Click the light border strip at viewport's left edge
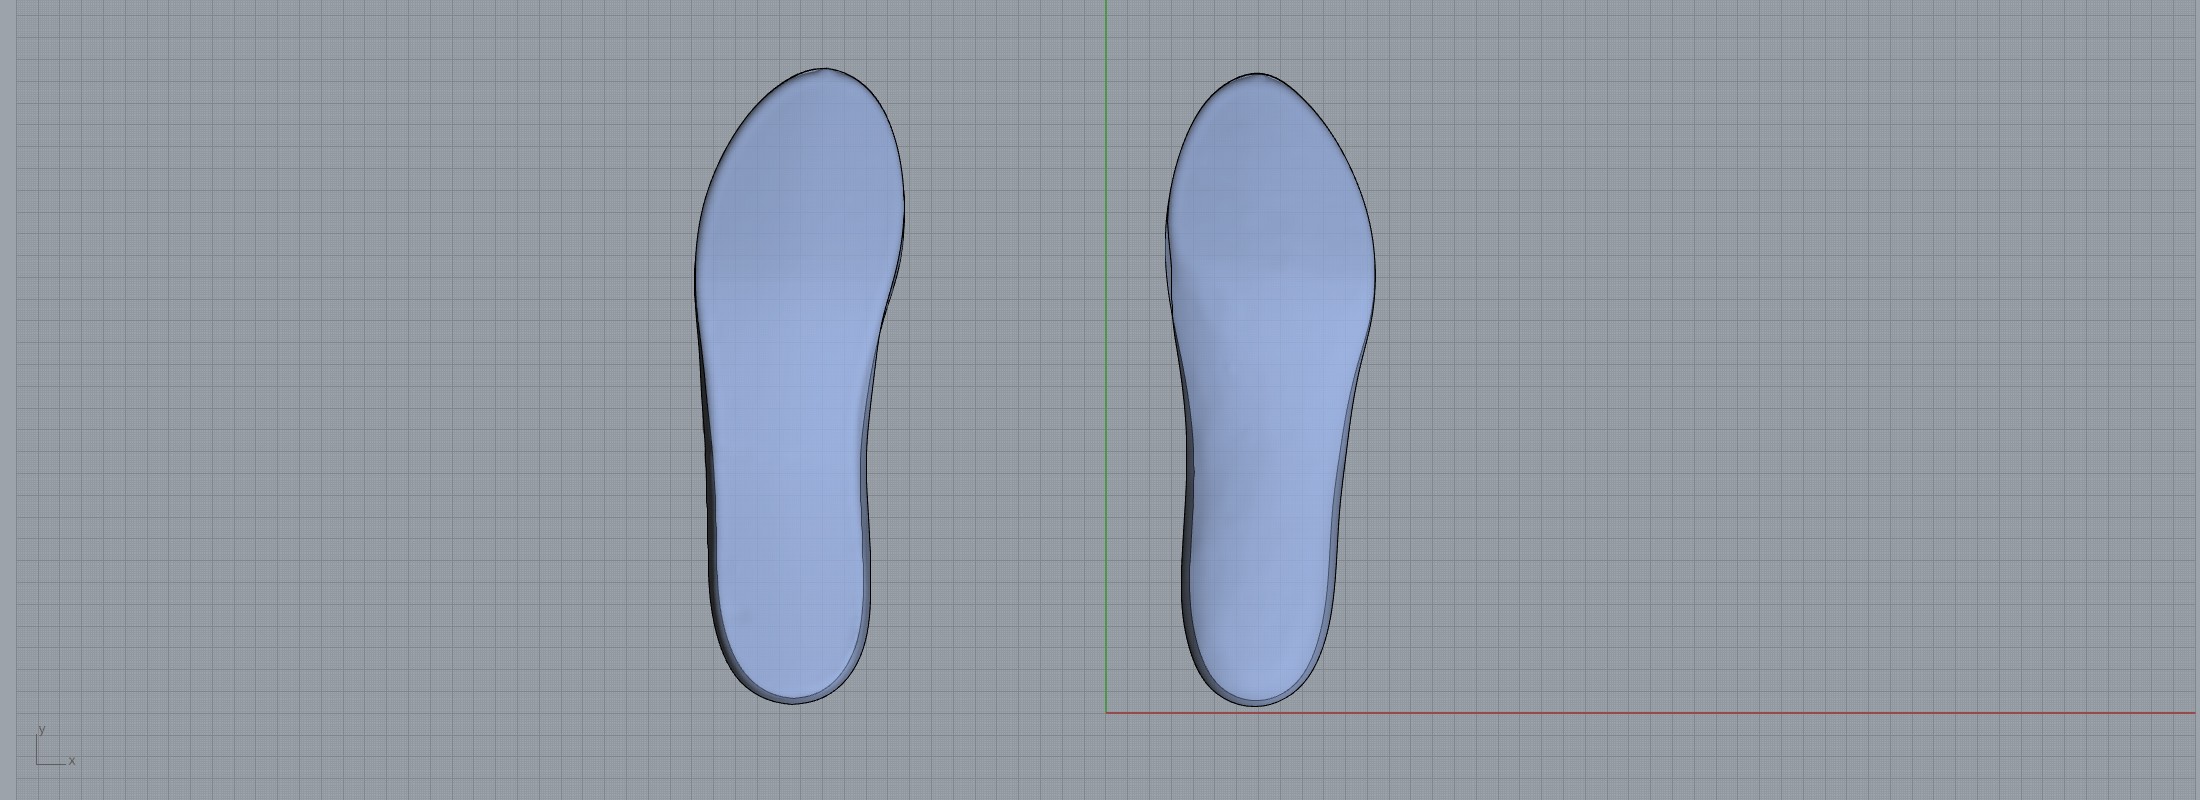Viewport: 2200px width, 800px height. pyautogui.click(x=7, y=400)
